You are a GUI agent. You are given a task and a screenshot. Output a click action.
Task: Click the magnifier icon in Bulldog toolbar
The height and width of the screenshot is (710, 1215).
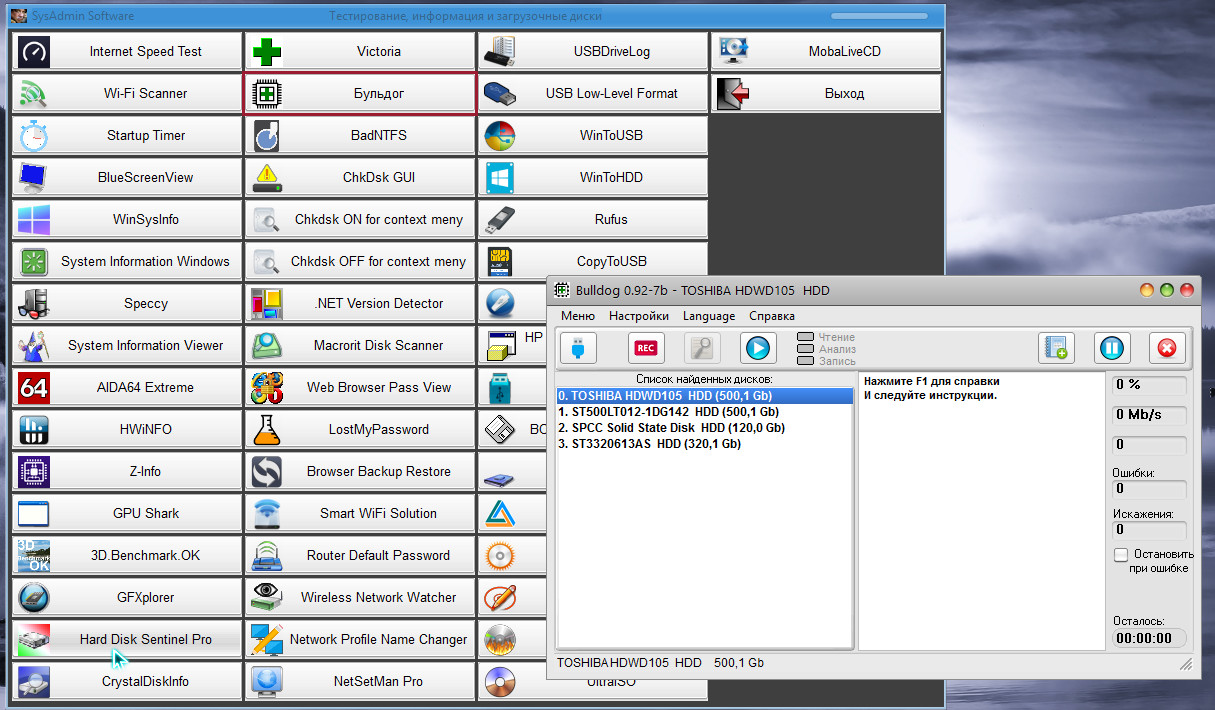tap(702, 348)
